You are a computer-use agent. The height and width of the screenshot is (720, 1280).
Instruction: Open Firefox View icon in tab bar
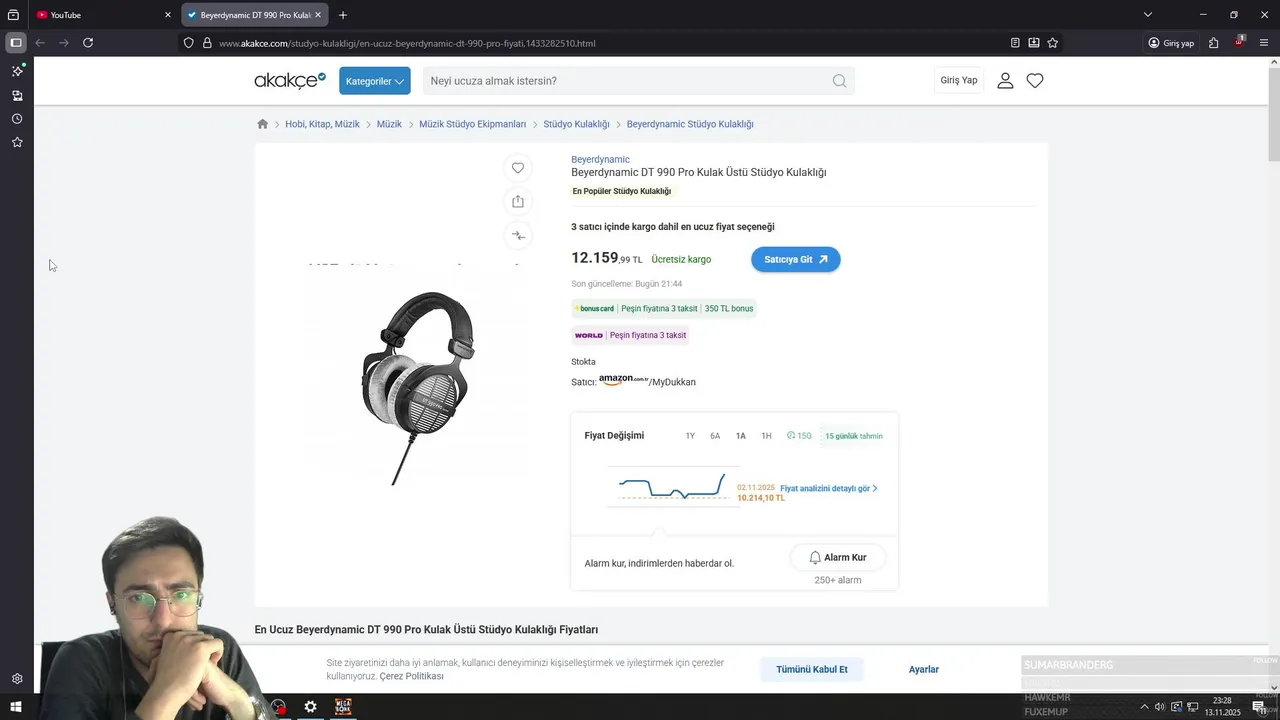(13, 15)
